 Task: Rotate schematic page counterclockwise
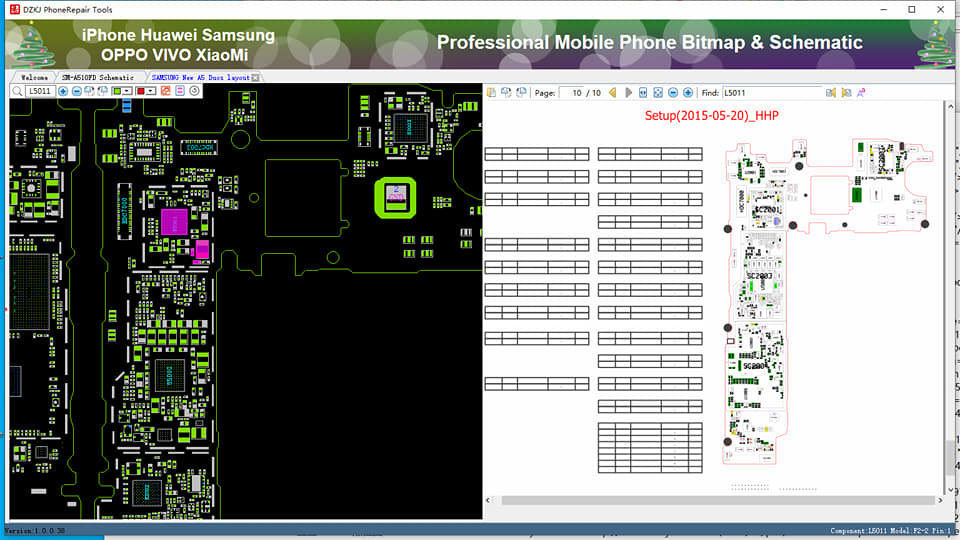pos(506,92)
